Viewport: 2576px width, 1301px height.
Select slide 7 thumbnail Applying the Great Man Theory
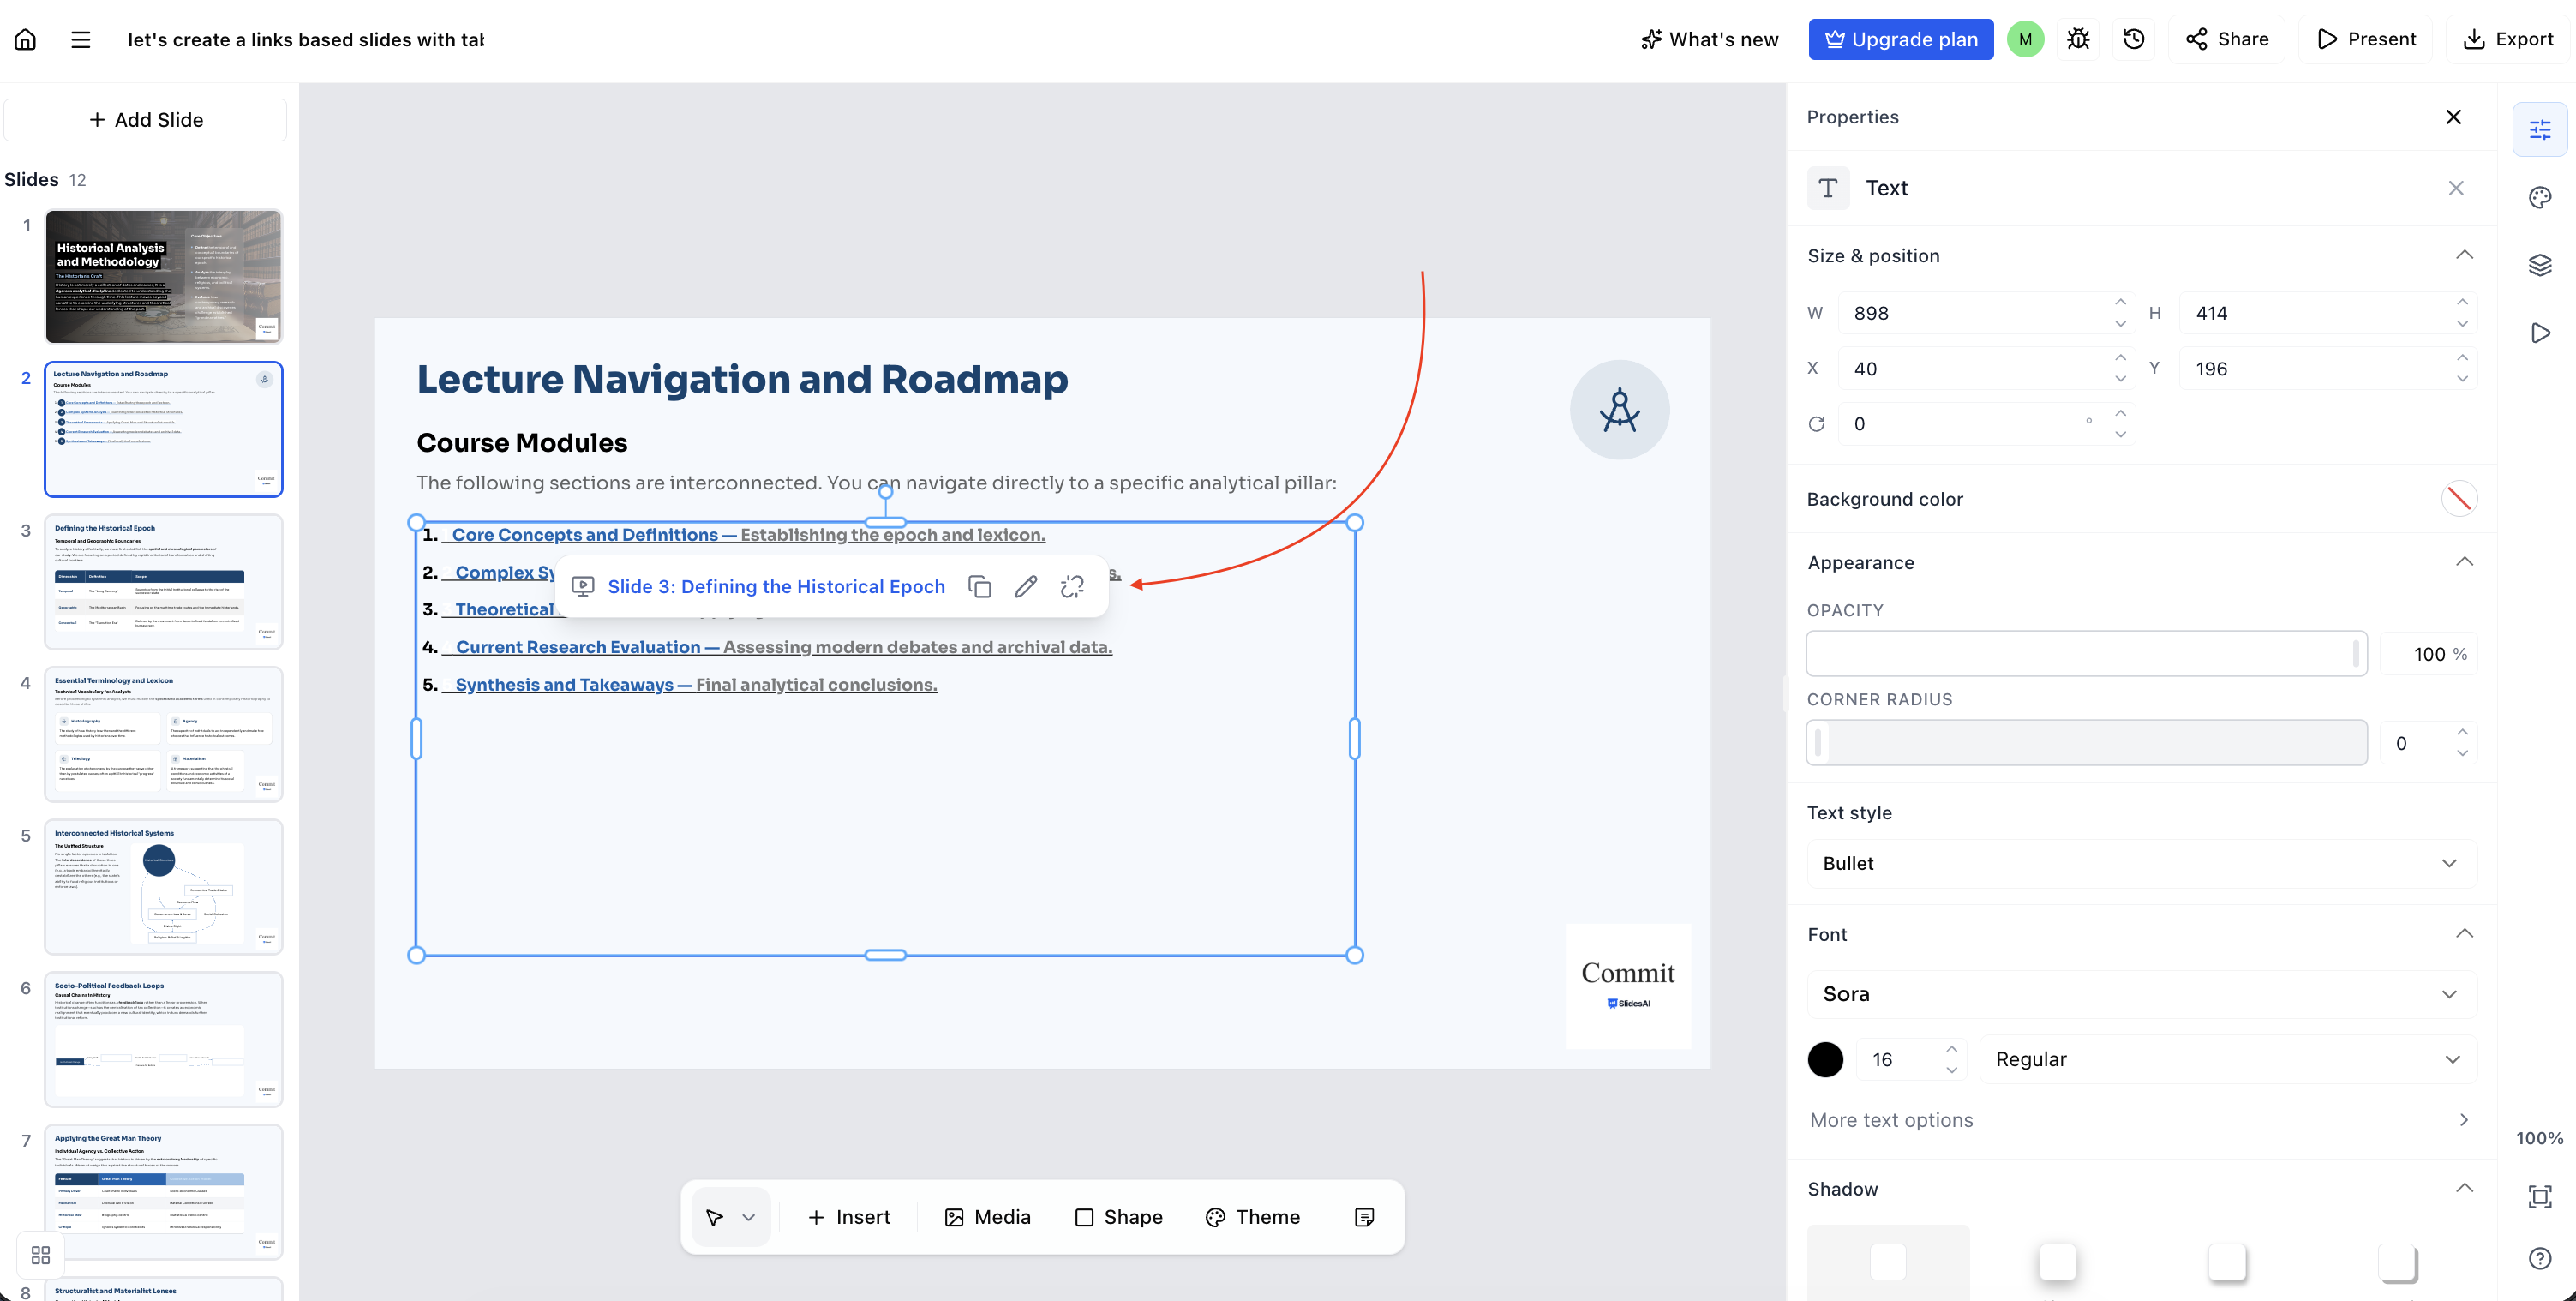tap(163, 1192)
